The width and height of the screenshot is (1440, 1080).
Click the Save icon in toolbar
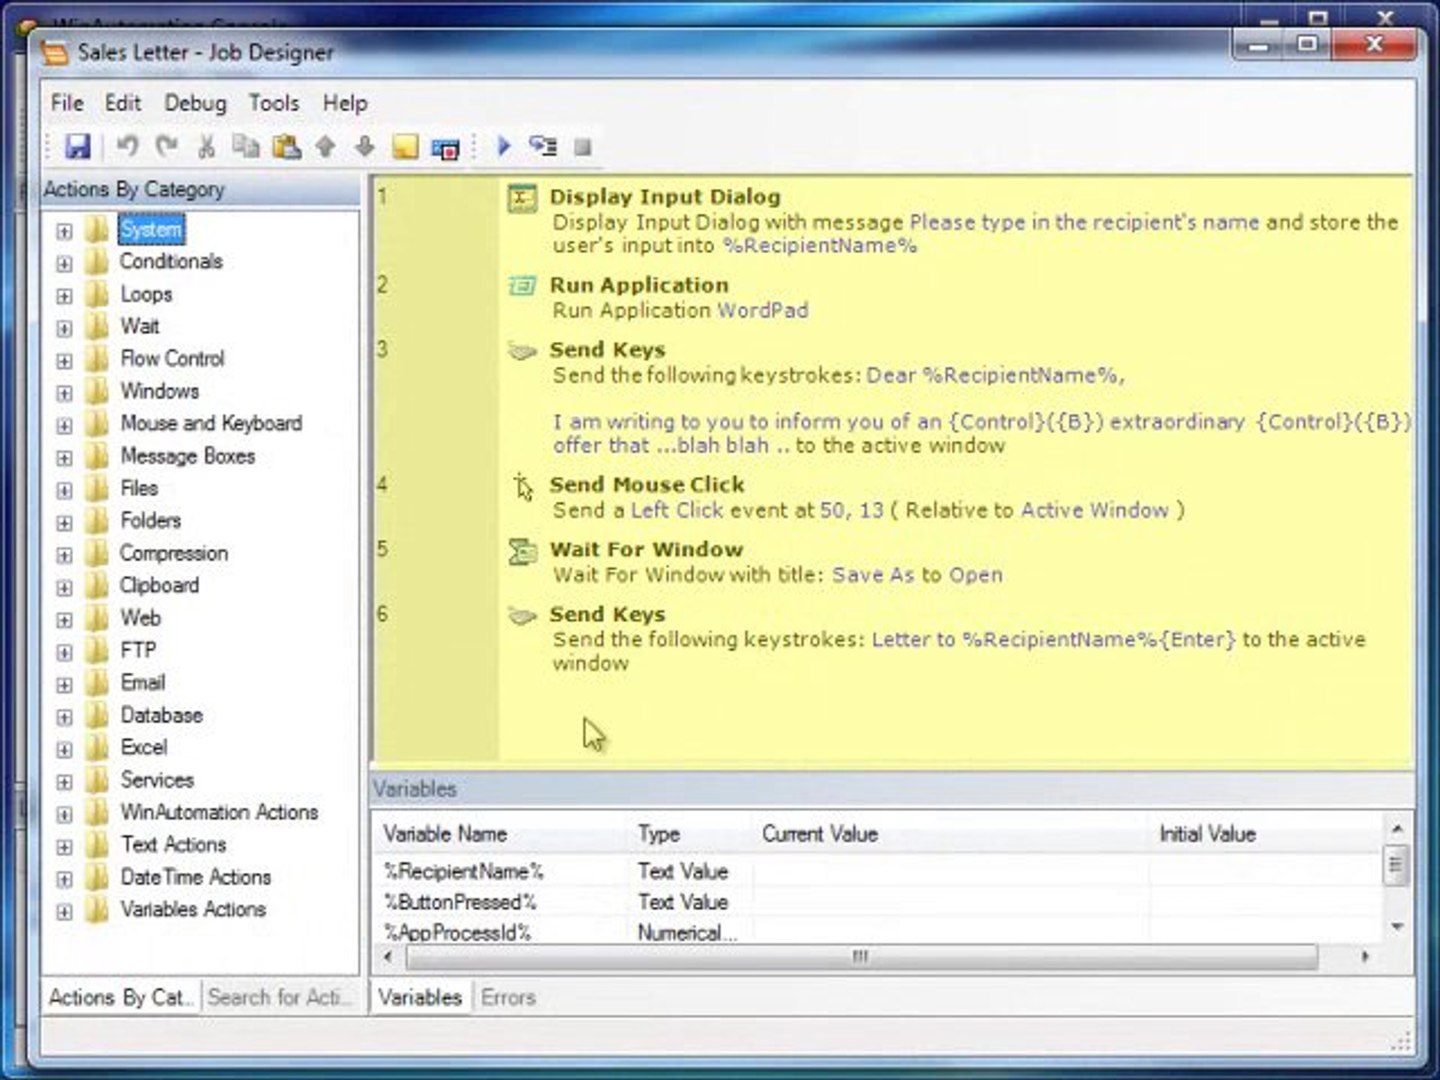78,147
